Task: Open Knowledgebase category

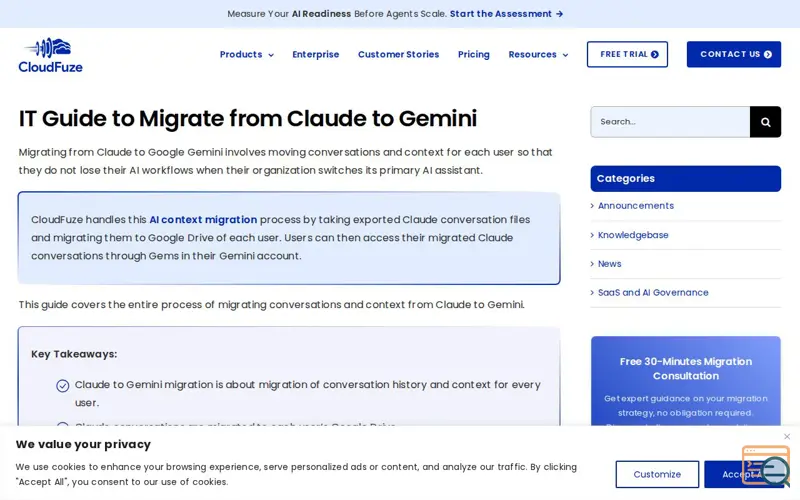Action: coord(633,235)
